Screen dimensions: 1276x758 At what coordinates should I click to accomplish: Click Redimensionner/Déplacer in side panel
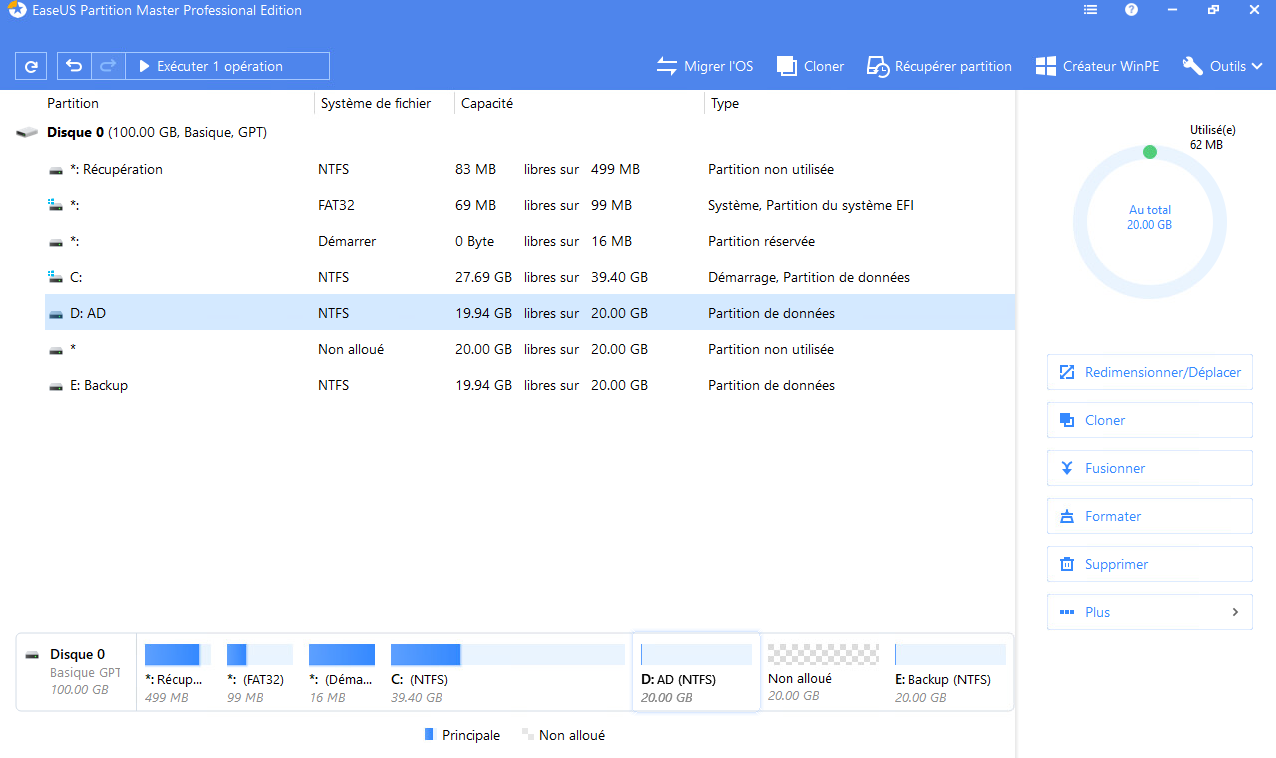(1150, 372)
